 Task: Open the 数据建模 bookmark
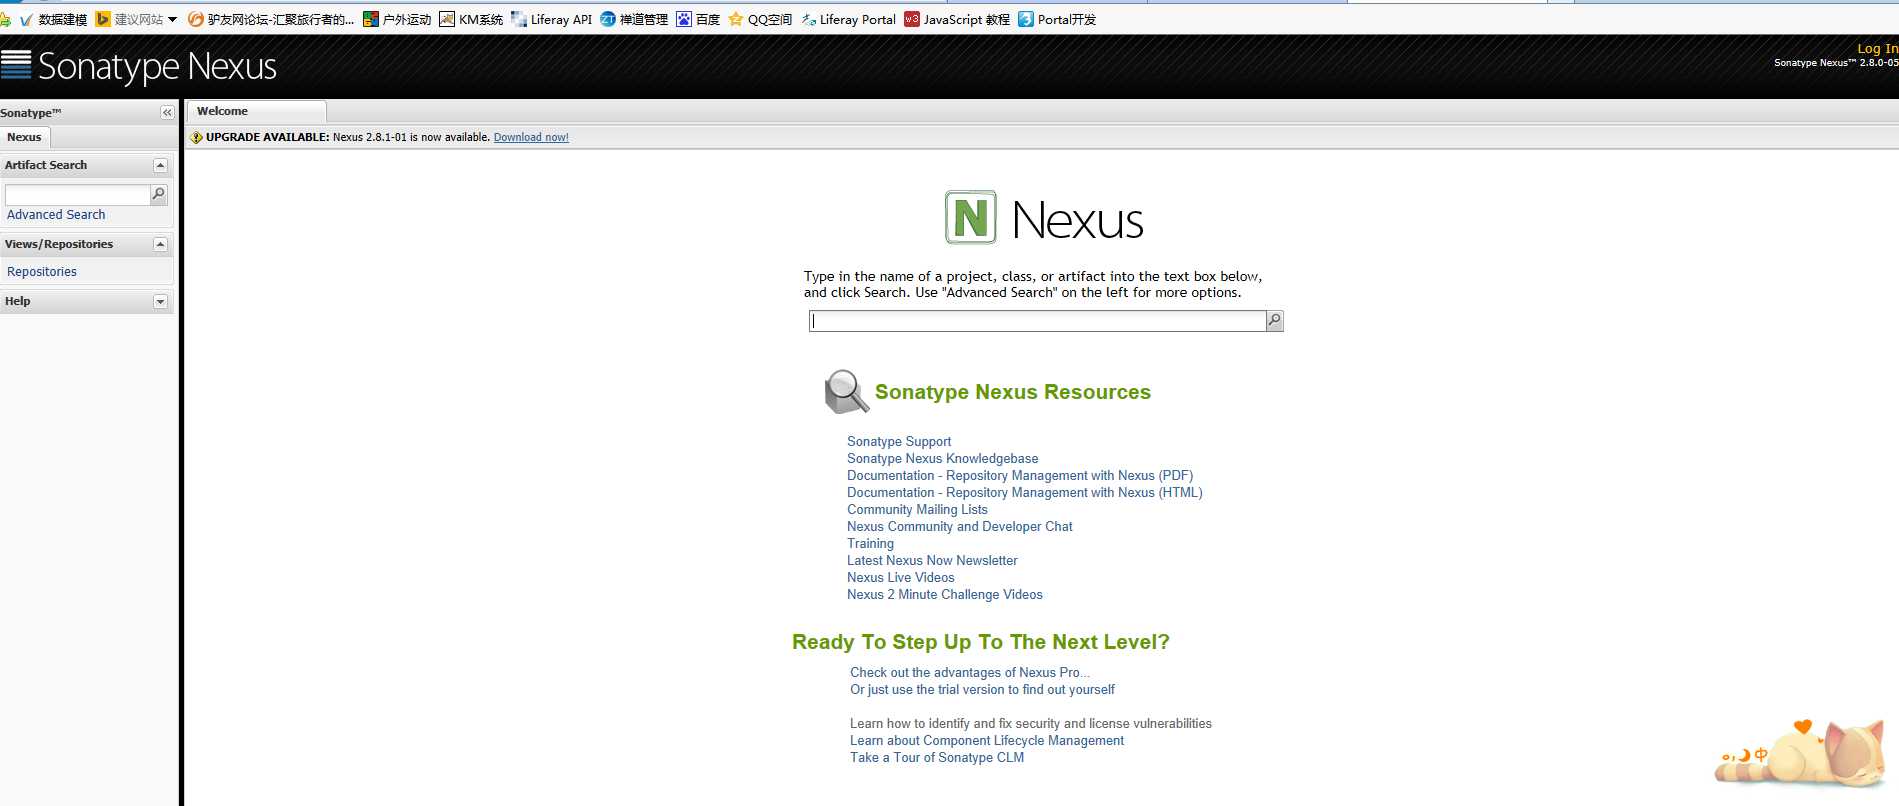(x=54, y=19)
